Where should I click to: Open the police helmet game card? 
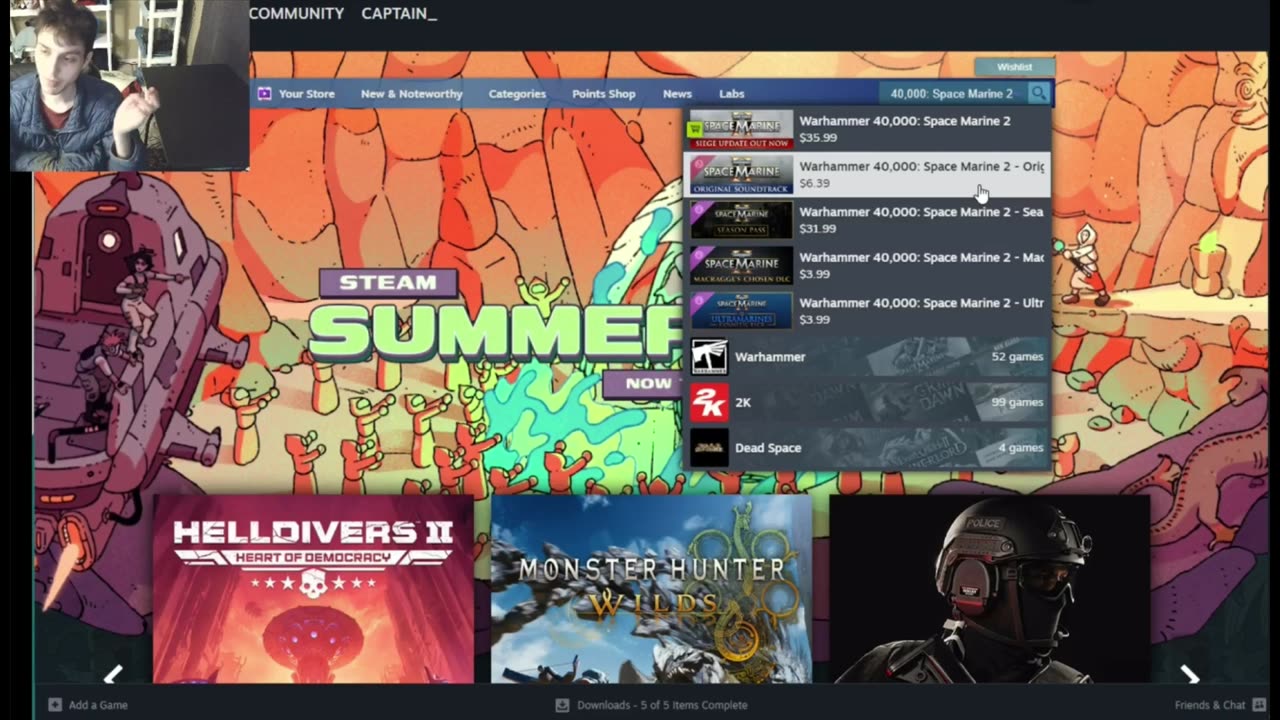point(989,589)
